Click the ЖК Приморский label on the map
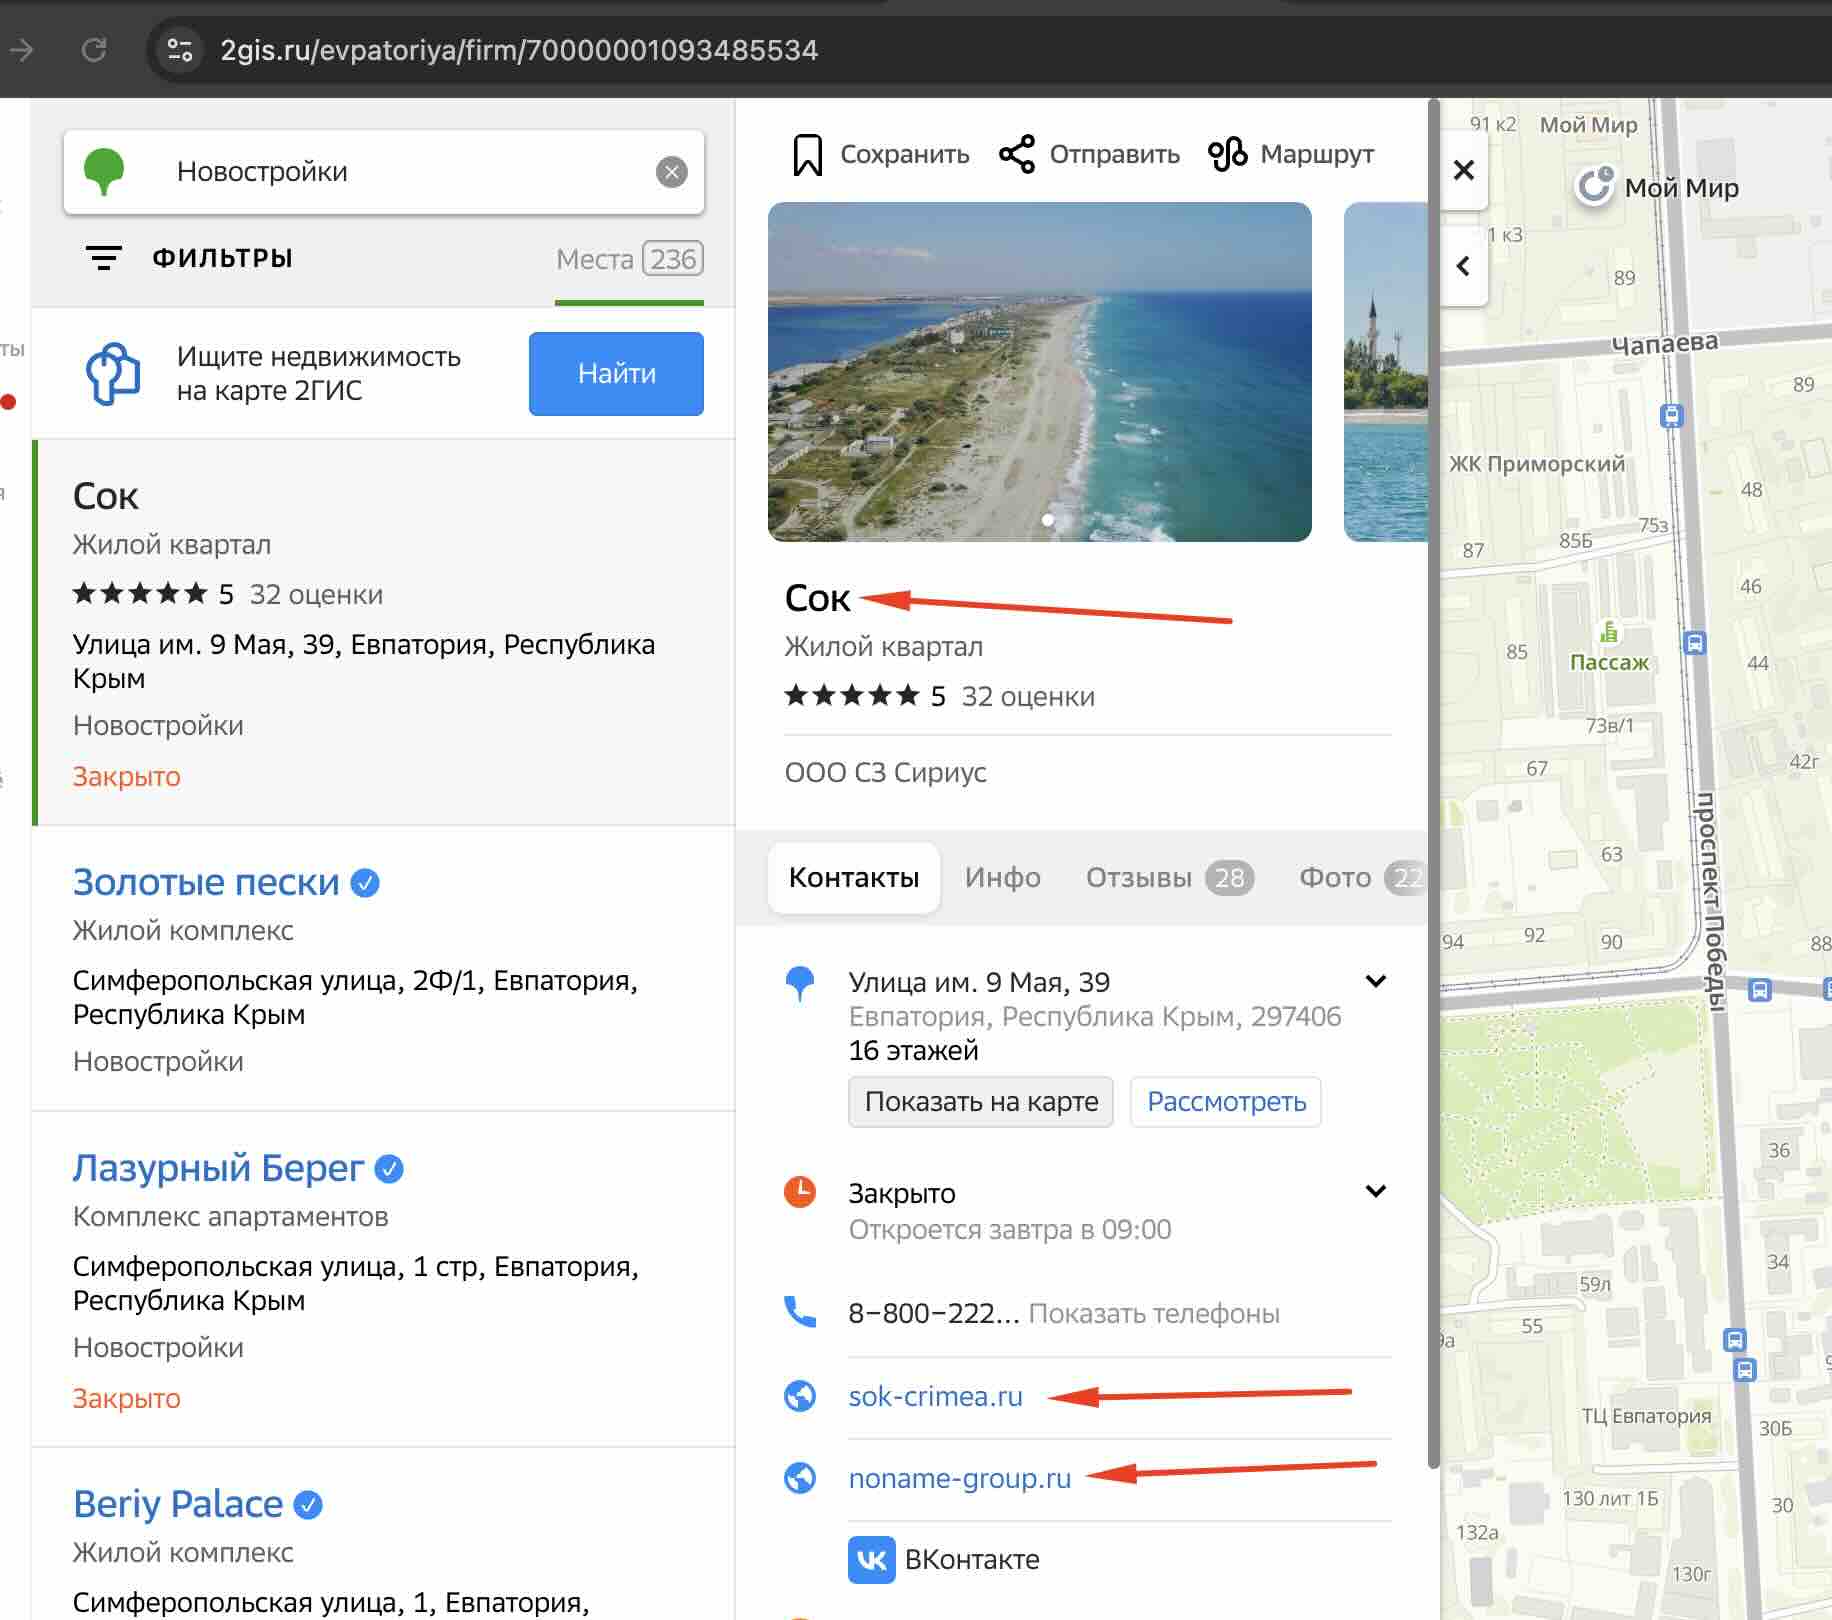 click(x=1537, y=464)
